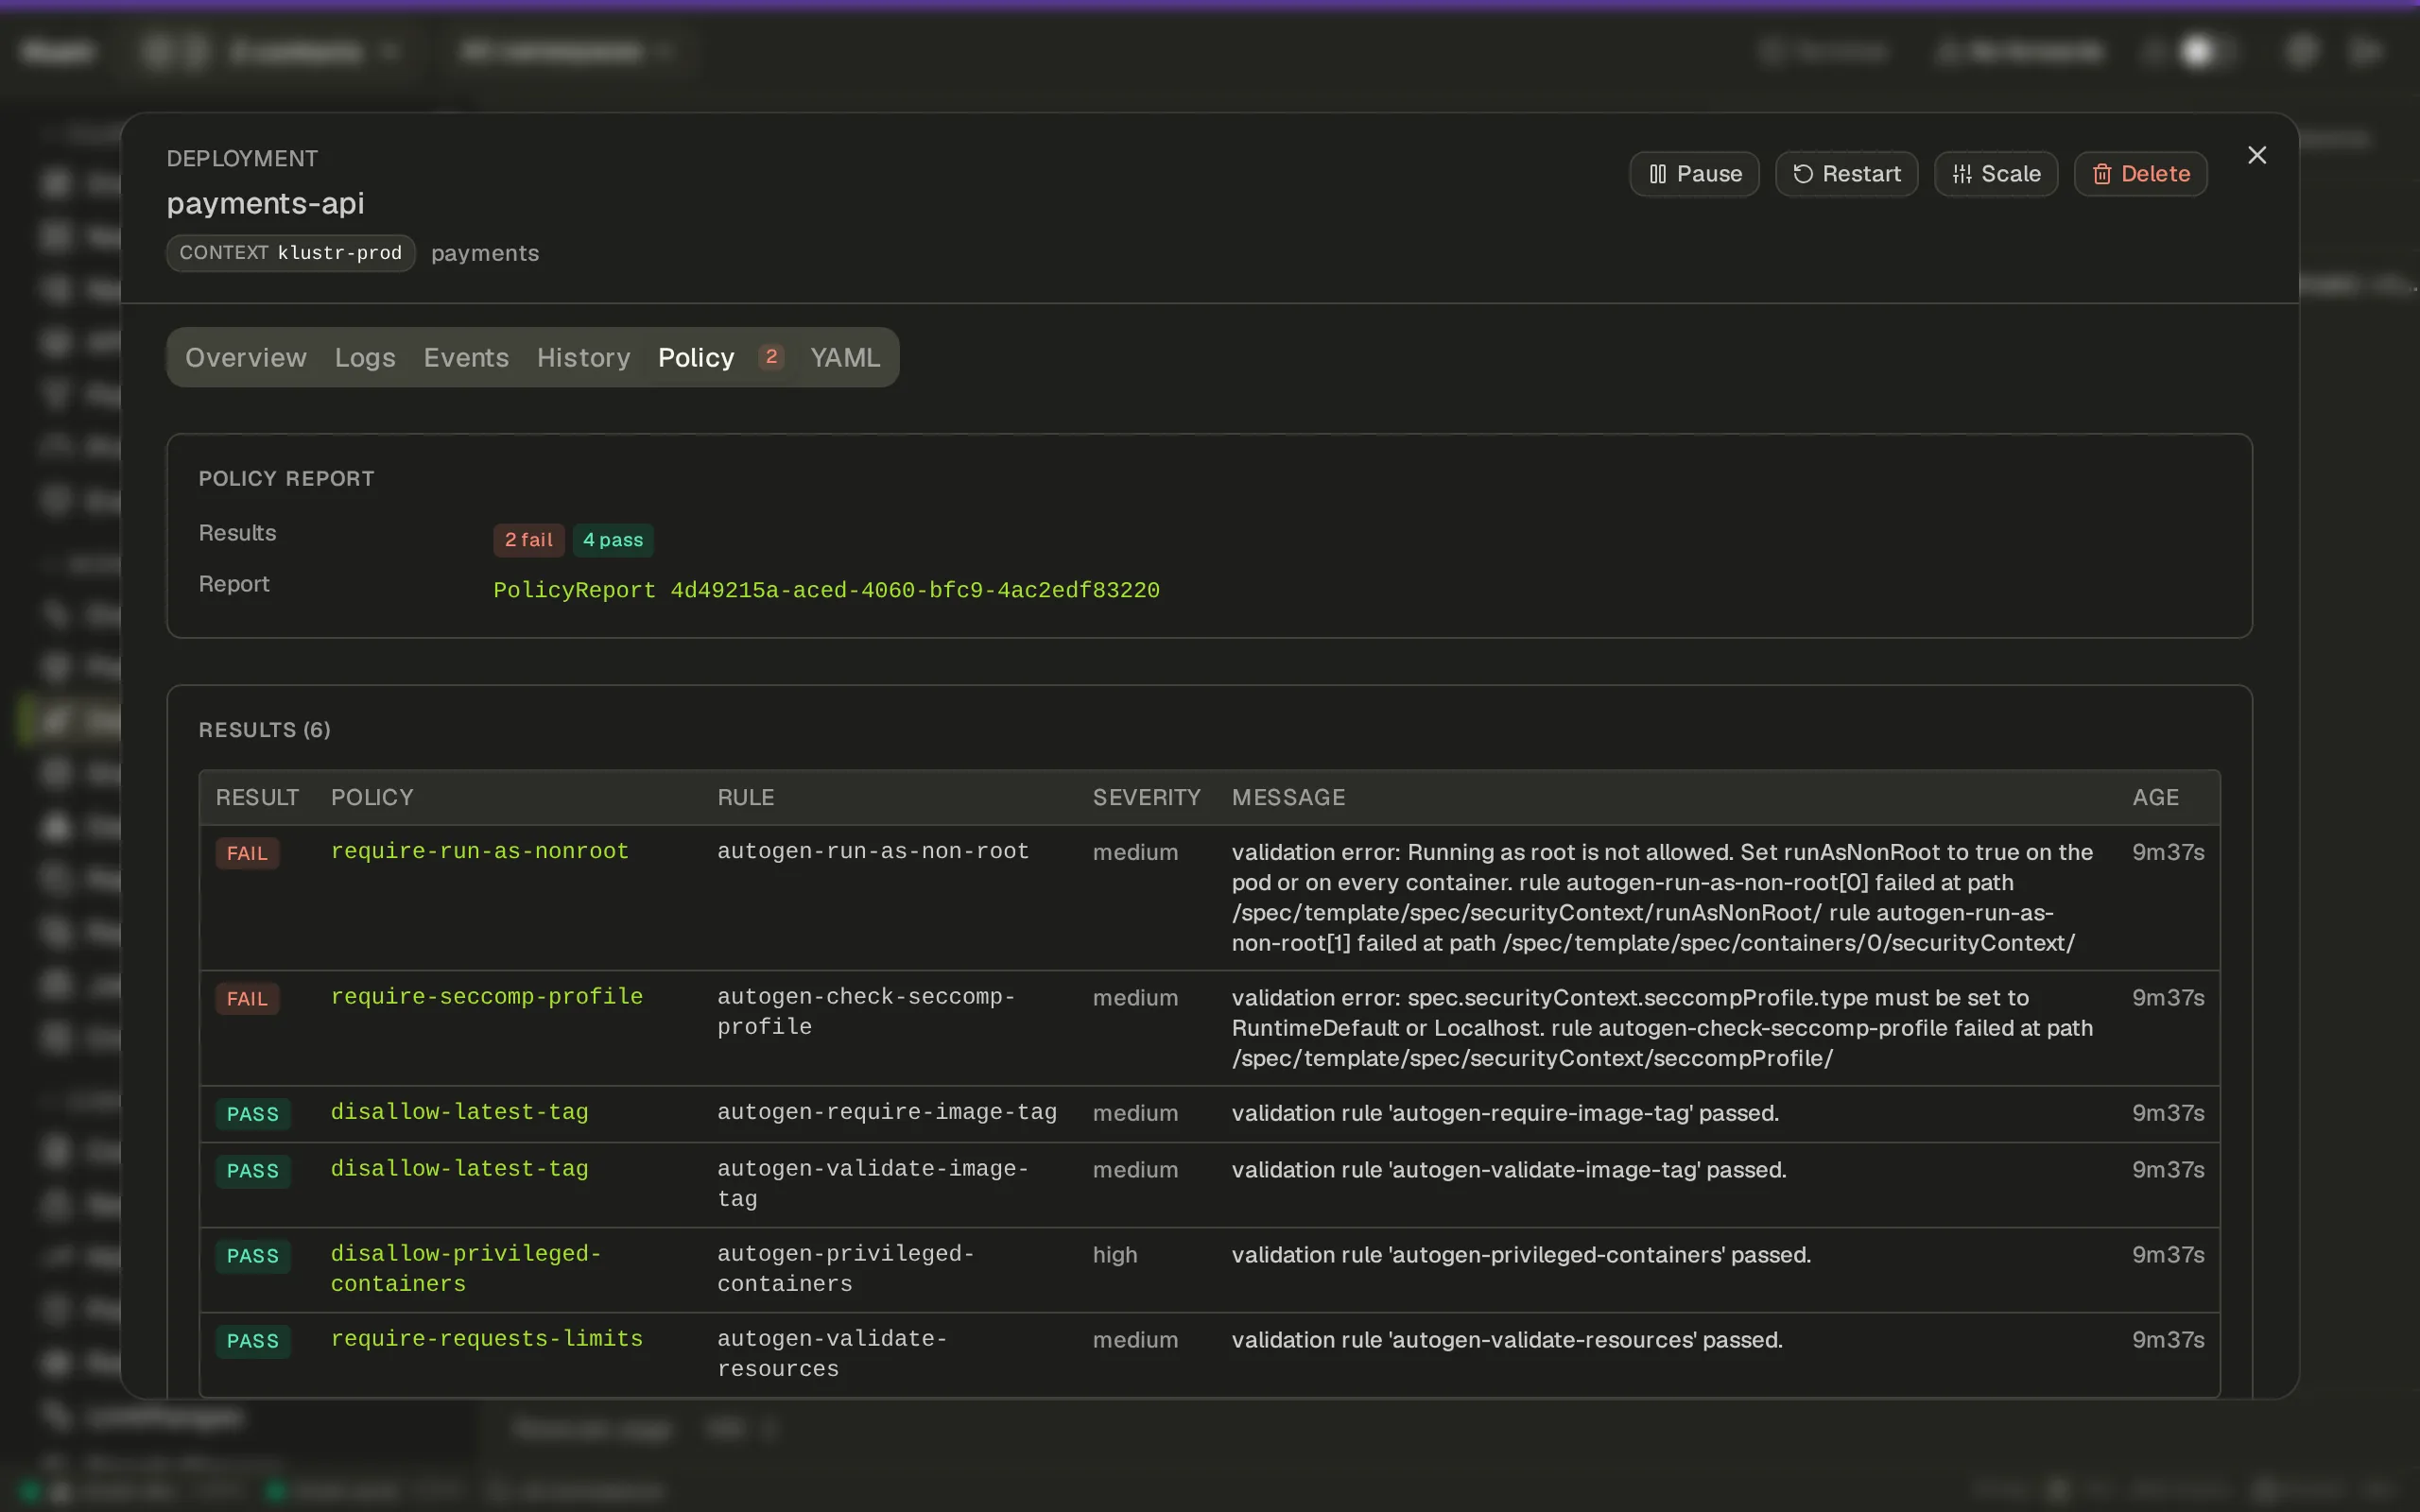Switch to the Overview tab
Screen dimensions: 2420x1512
[246, 357]
